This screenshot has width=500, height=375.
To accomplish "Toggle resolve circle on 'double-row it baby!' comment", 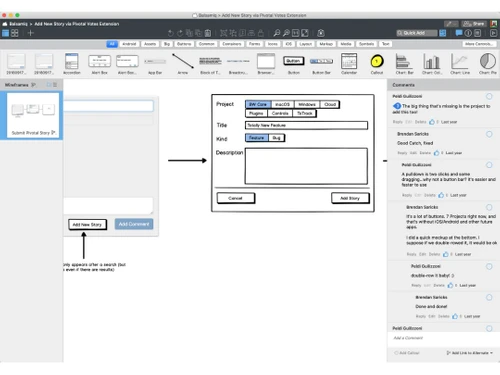I will point(489,266).
